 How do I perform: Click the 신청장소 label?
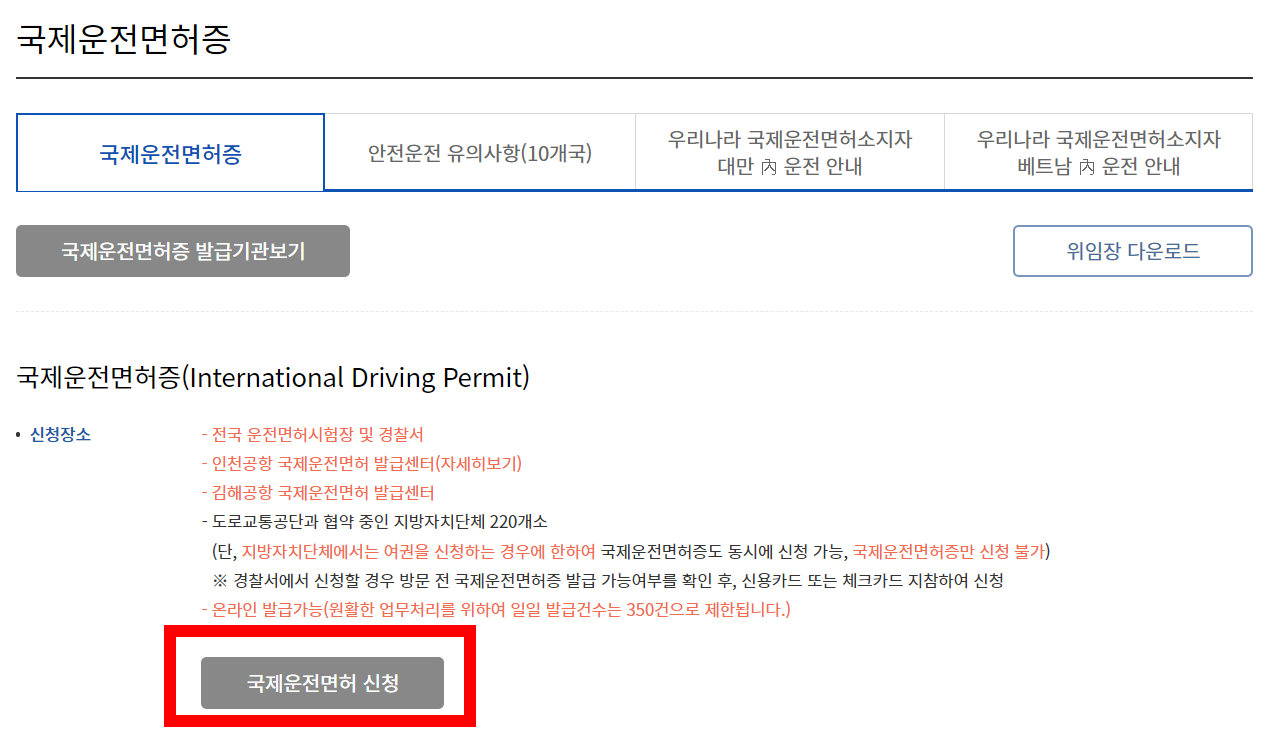(60, 435)
